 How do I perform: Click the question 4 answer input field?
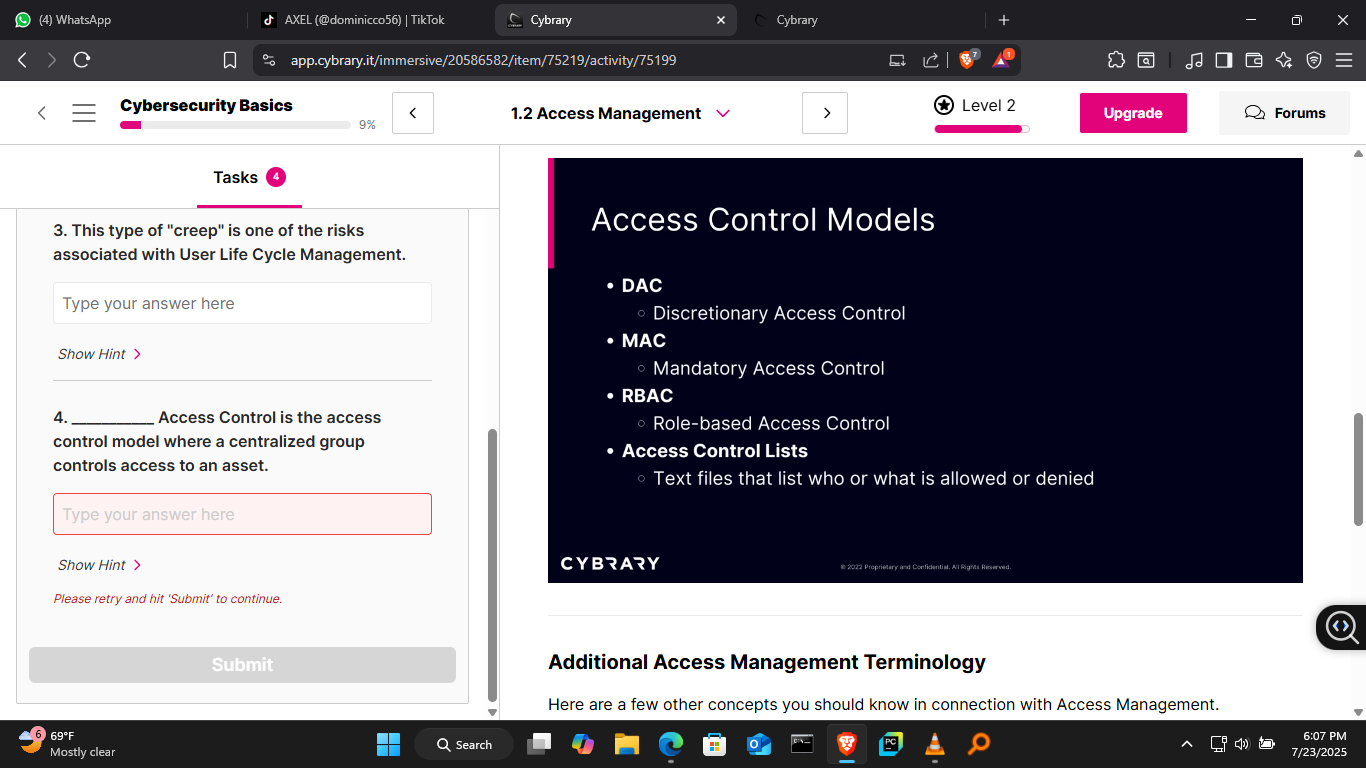pyautogui.click(x=242, y=514)
